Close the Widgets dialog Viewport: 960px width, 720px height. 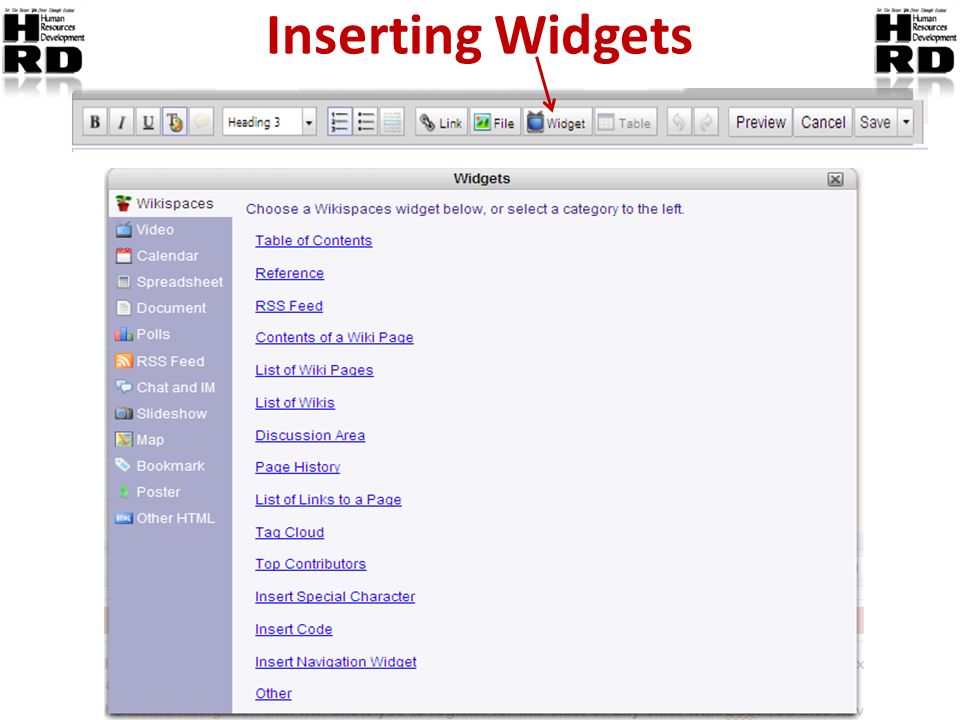point(835,179)
